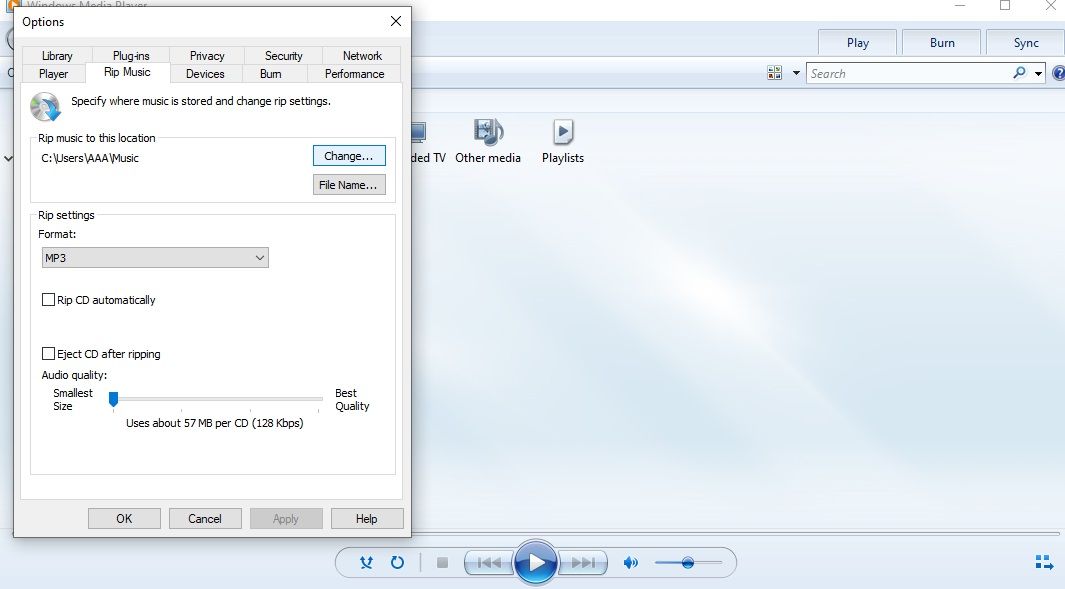
Task: Switch to the Privacy tab
Action: (x=207, y=56)
